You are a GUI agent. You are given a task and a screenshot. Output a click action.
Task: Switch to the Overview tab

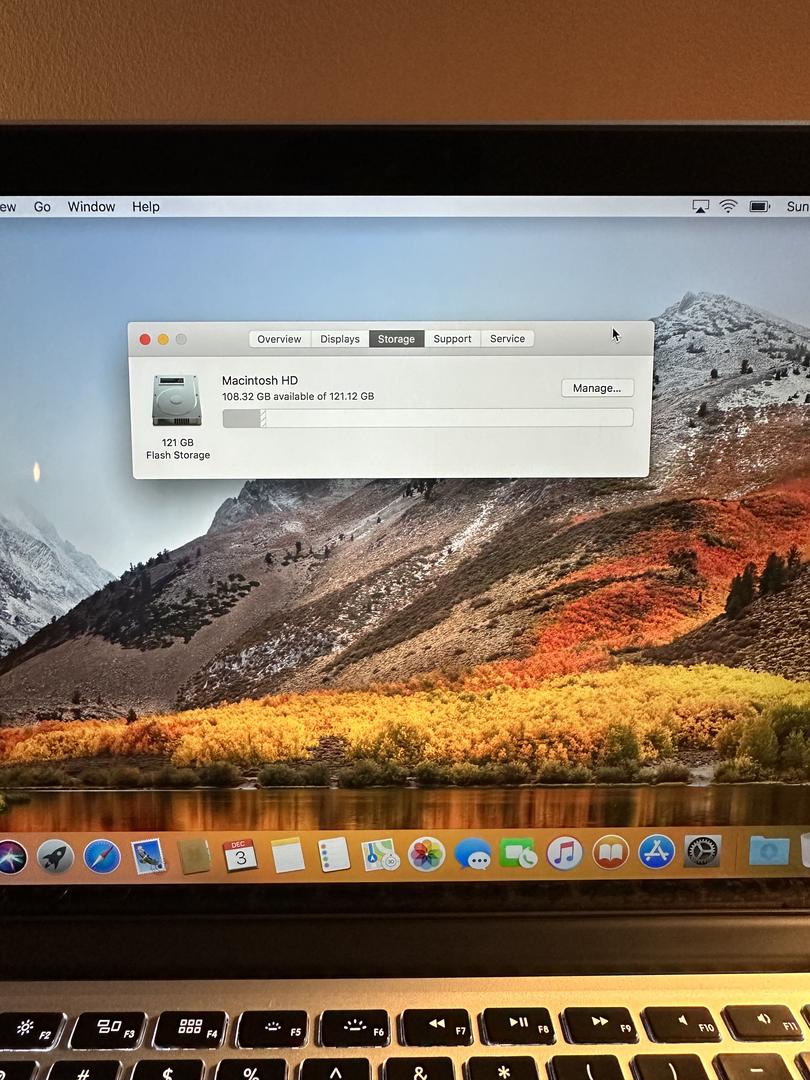(x=279, y=339)
